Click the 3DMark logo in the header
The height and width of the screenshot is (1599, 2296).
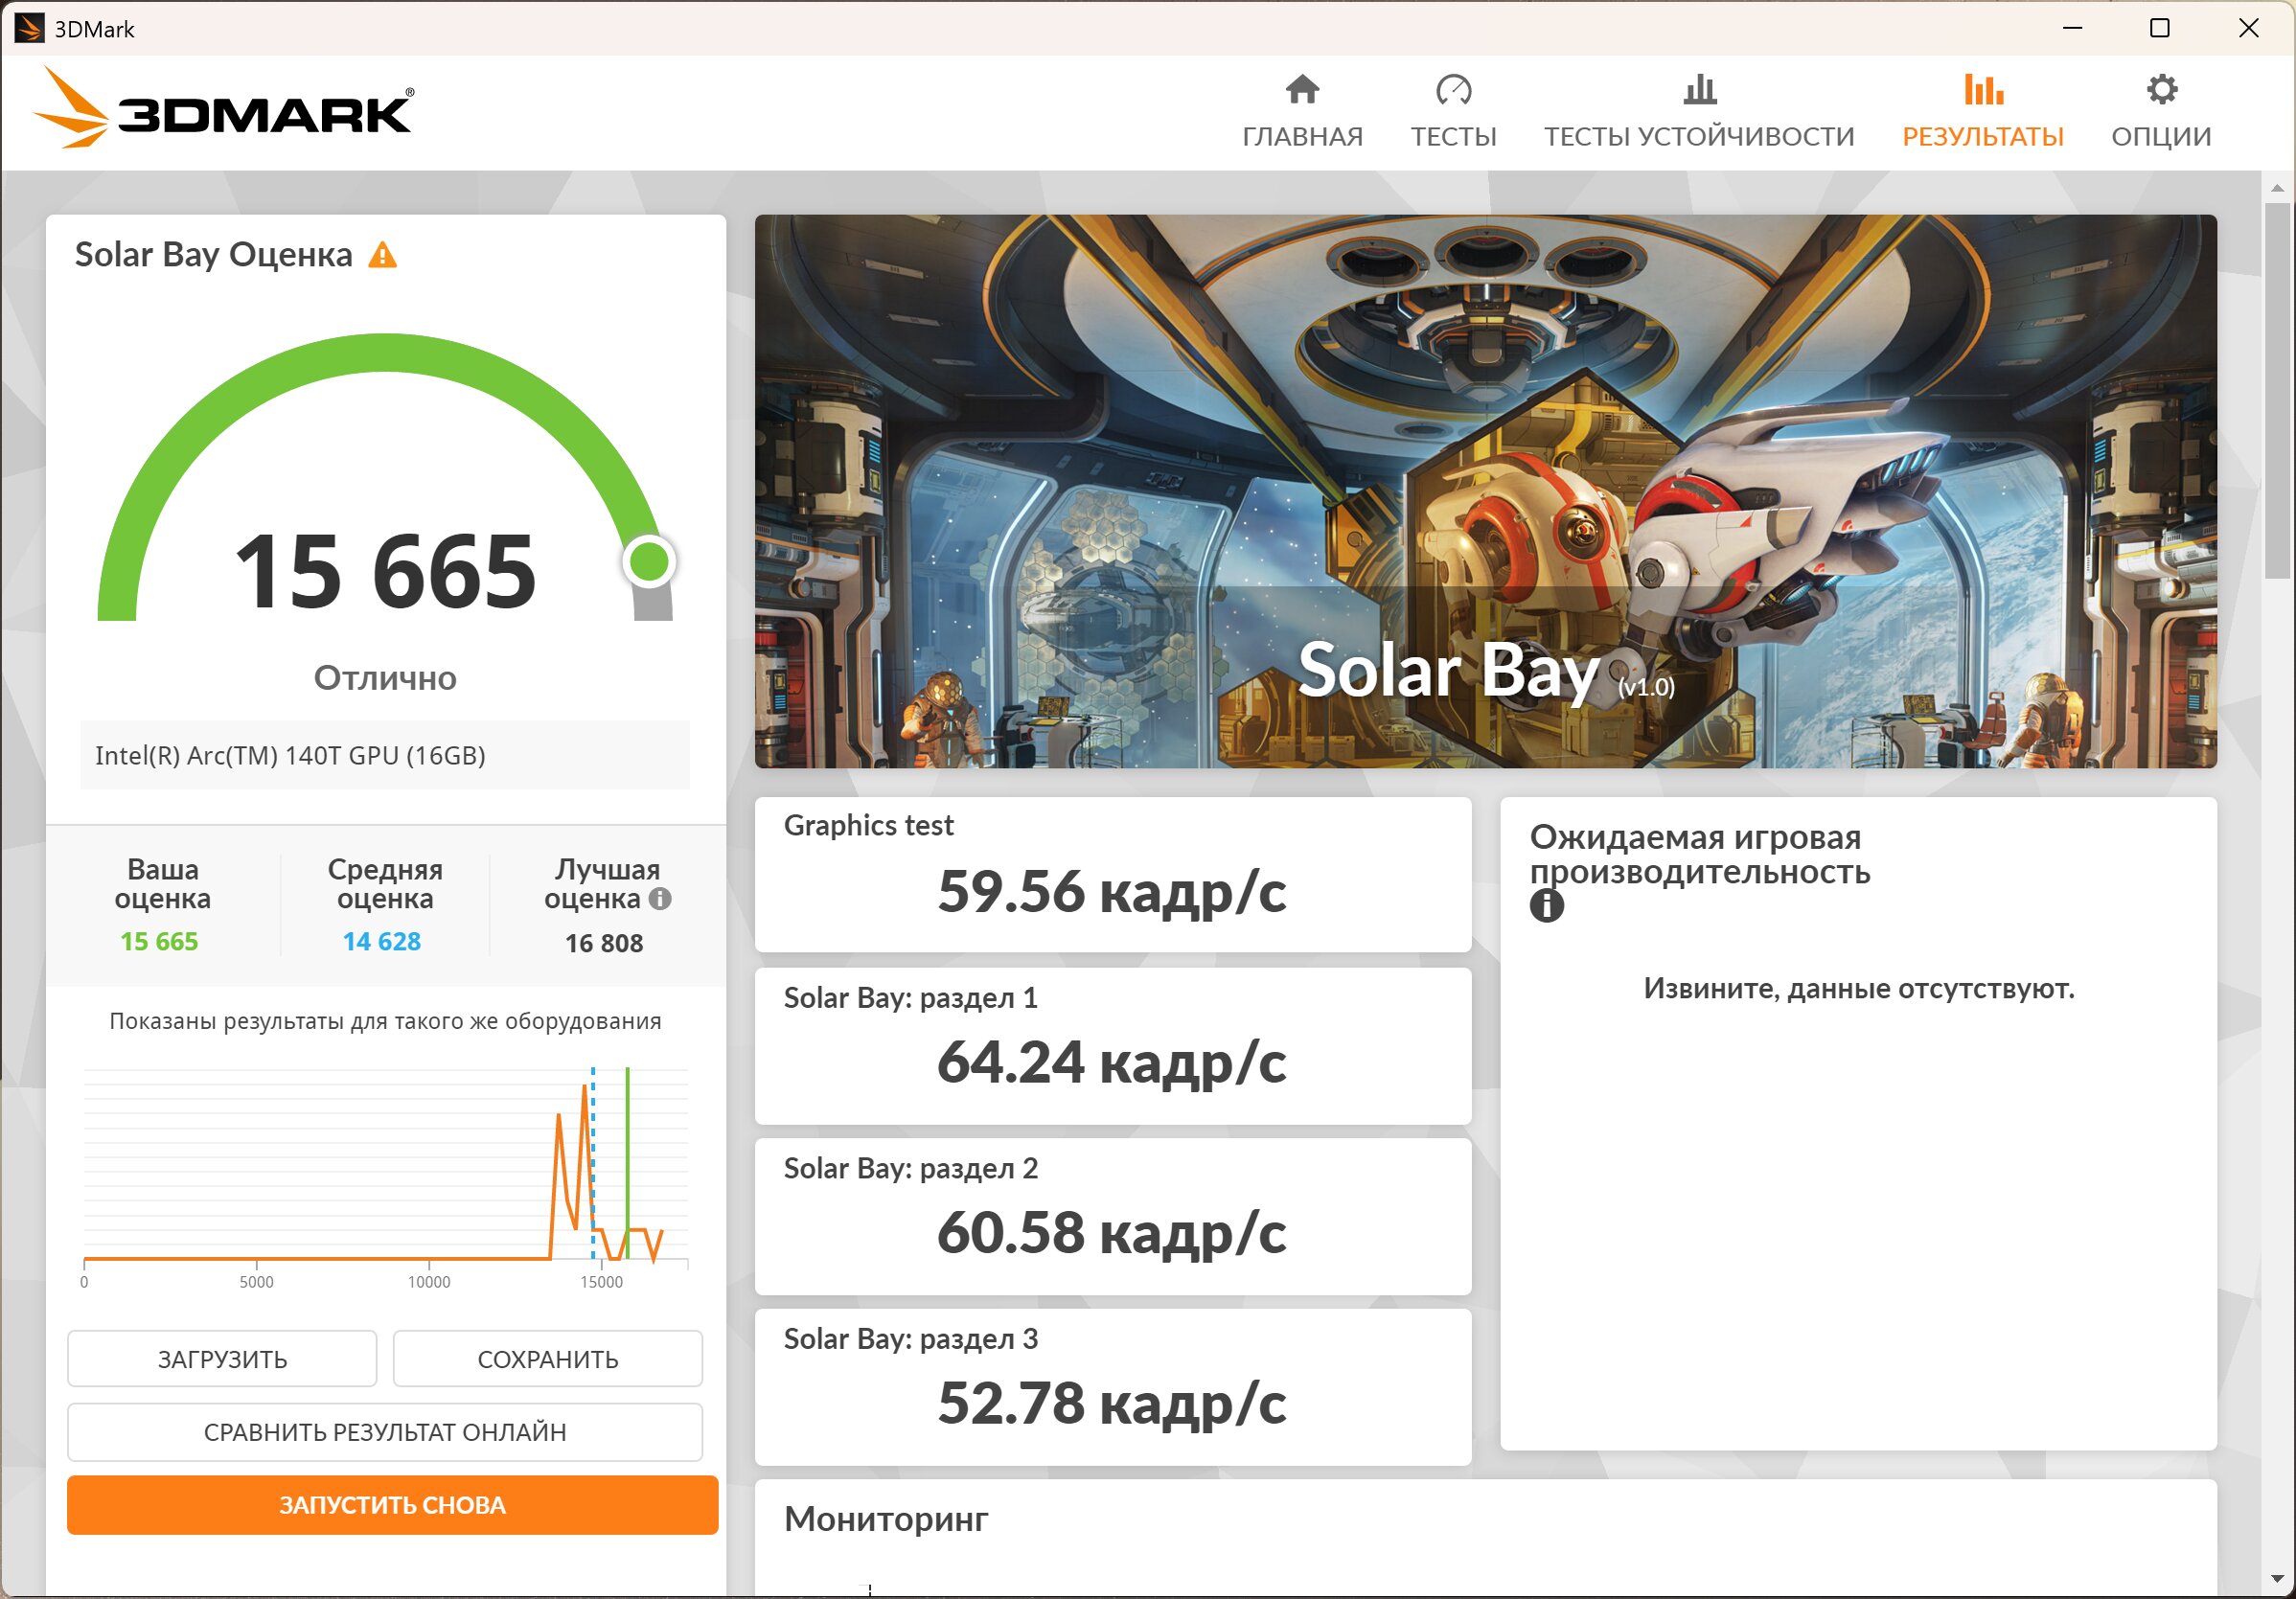coord(224,108)
